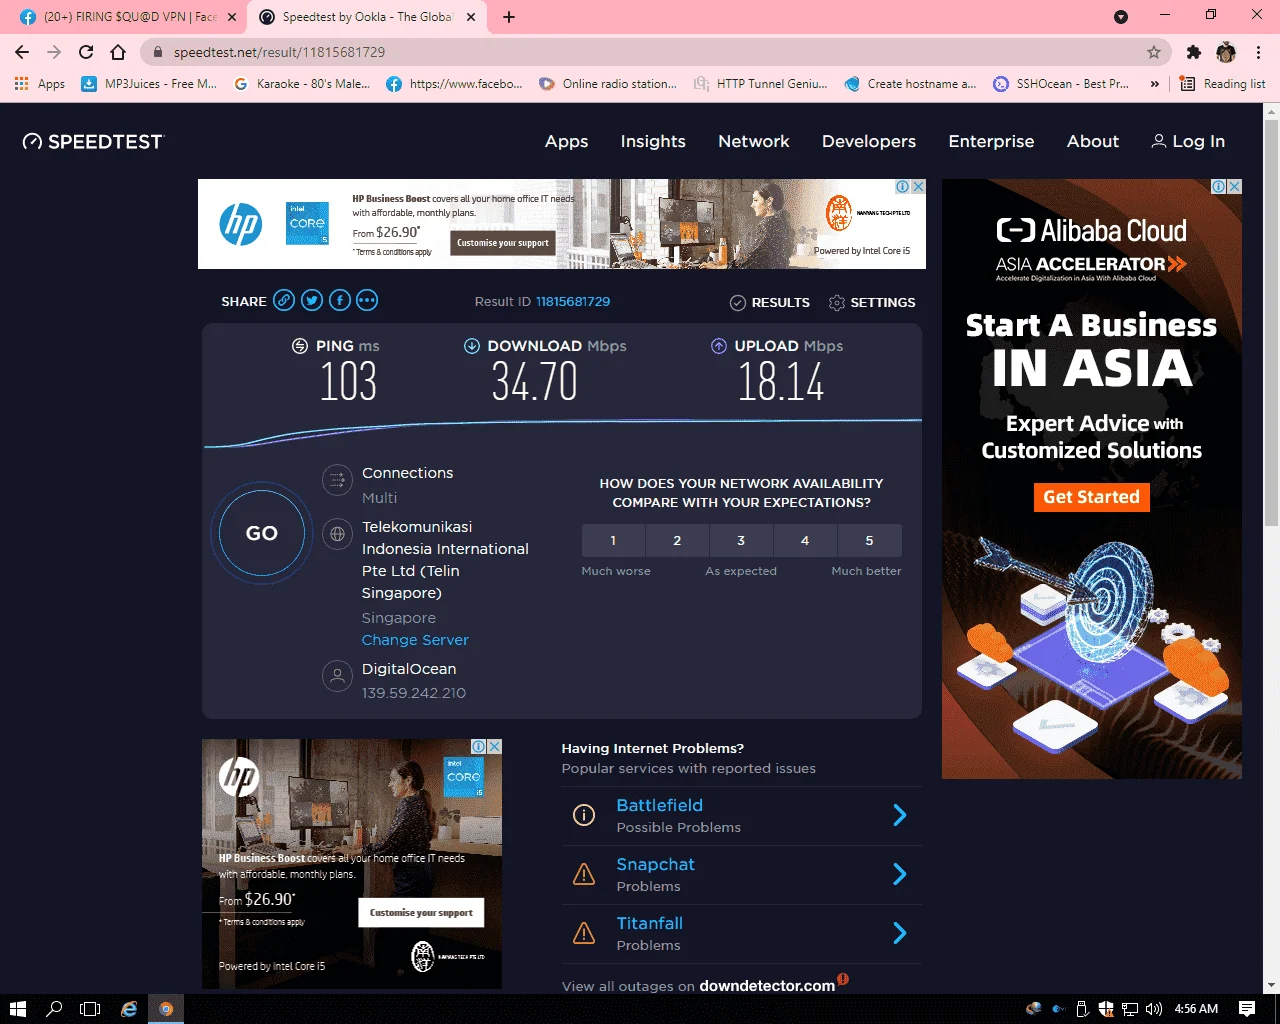Rate network availability as 3
This screenshot has width=1280, height=1024.
741,540
